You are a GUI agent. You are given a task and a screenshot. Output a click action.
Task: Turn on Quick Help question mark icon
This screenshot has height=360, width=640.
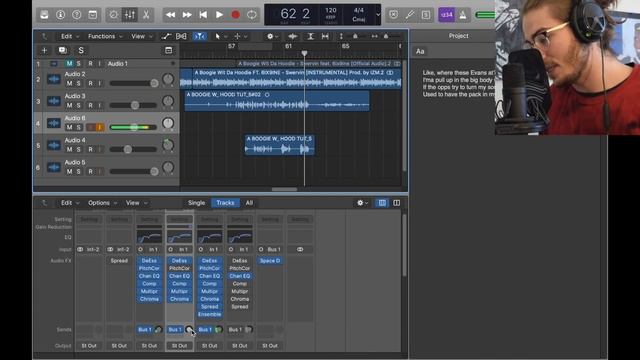(x=77, y=15)
